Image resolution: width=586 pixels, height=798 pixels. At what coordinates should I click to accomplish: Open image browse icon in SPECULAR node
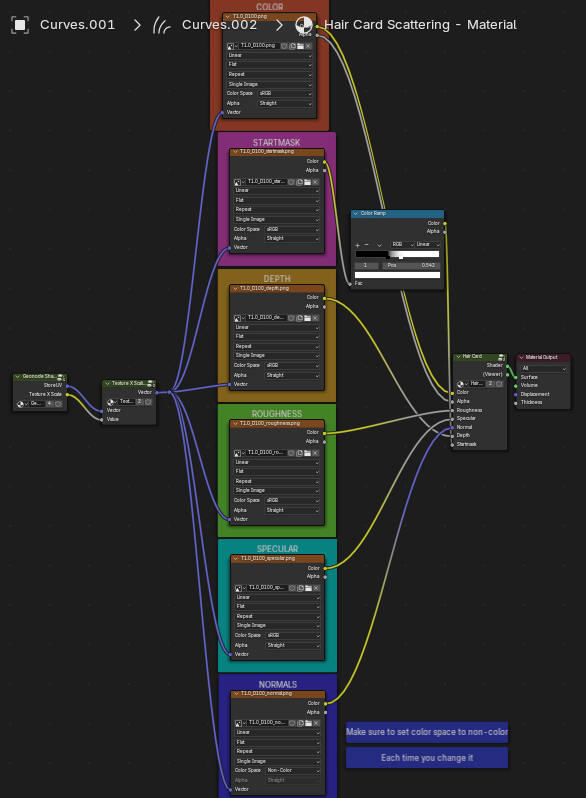[x=238, y=588]
